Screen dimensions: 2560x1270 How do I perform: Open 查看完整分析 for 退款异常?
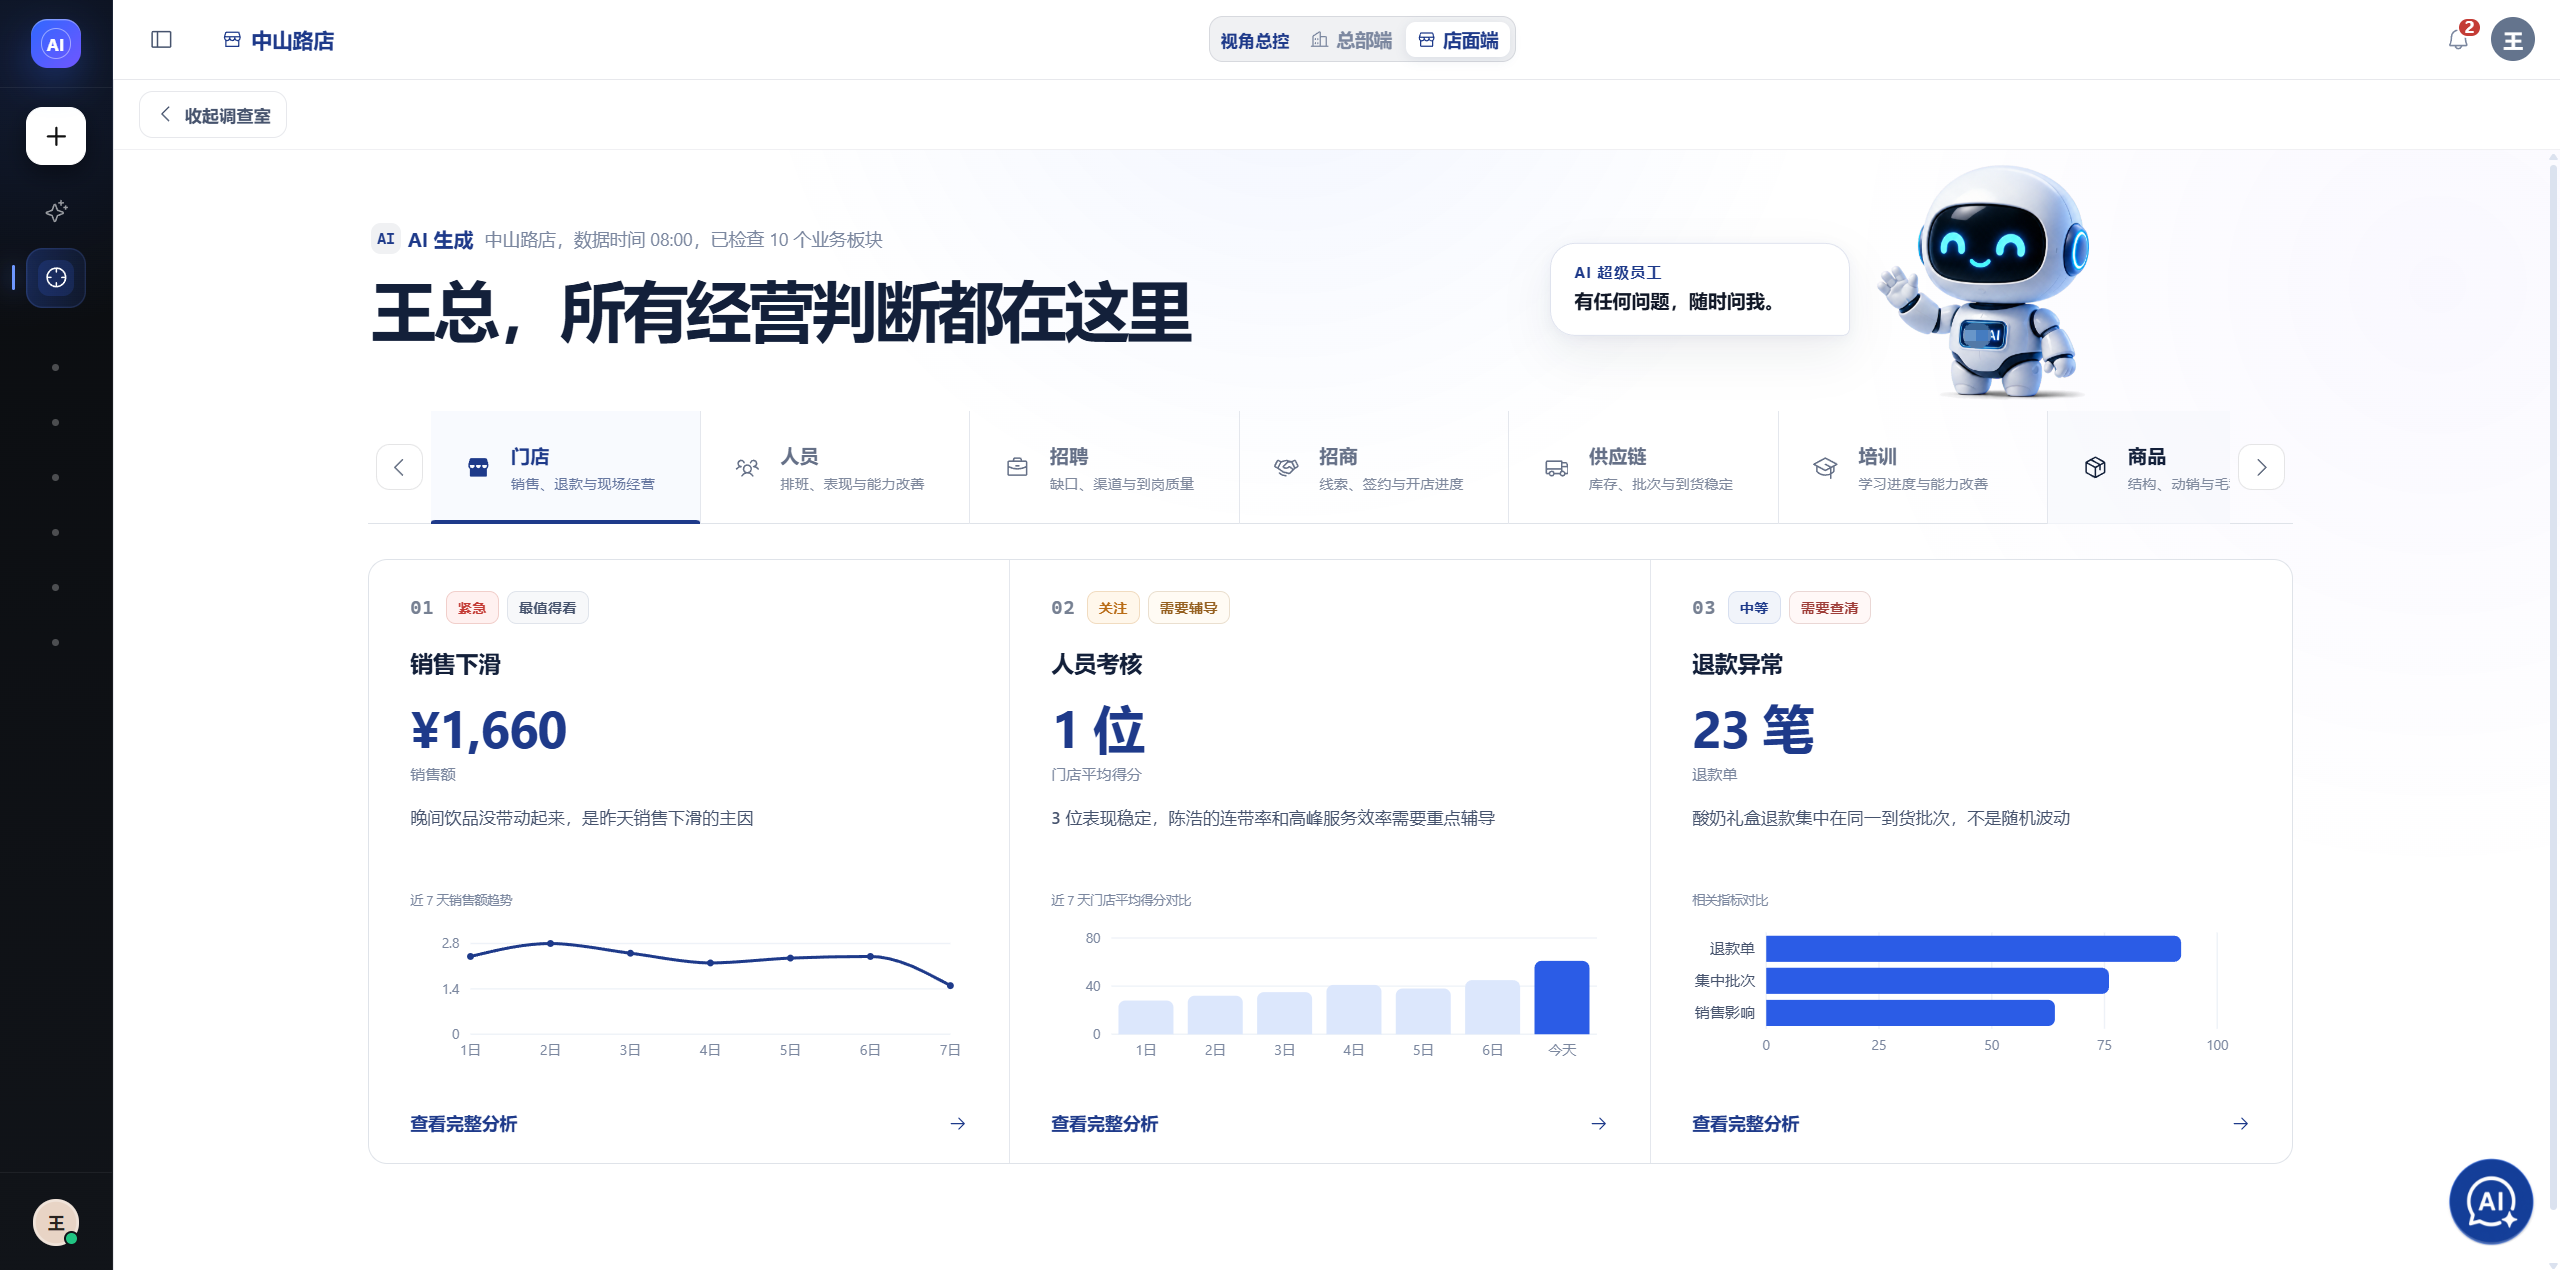[1746, 1124]
